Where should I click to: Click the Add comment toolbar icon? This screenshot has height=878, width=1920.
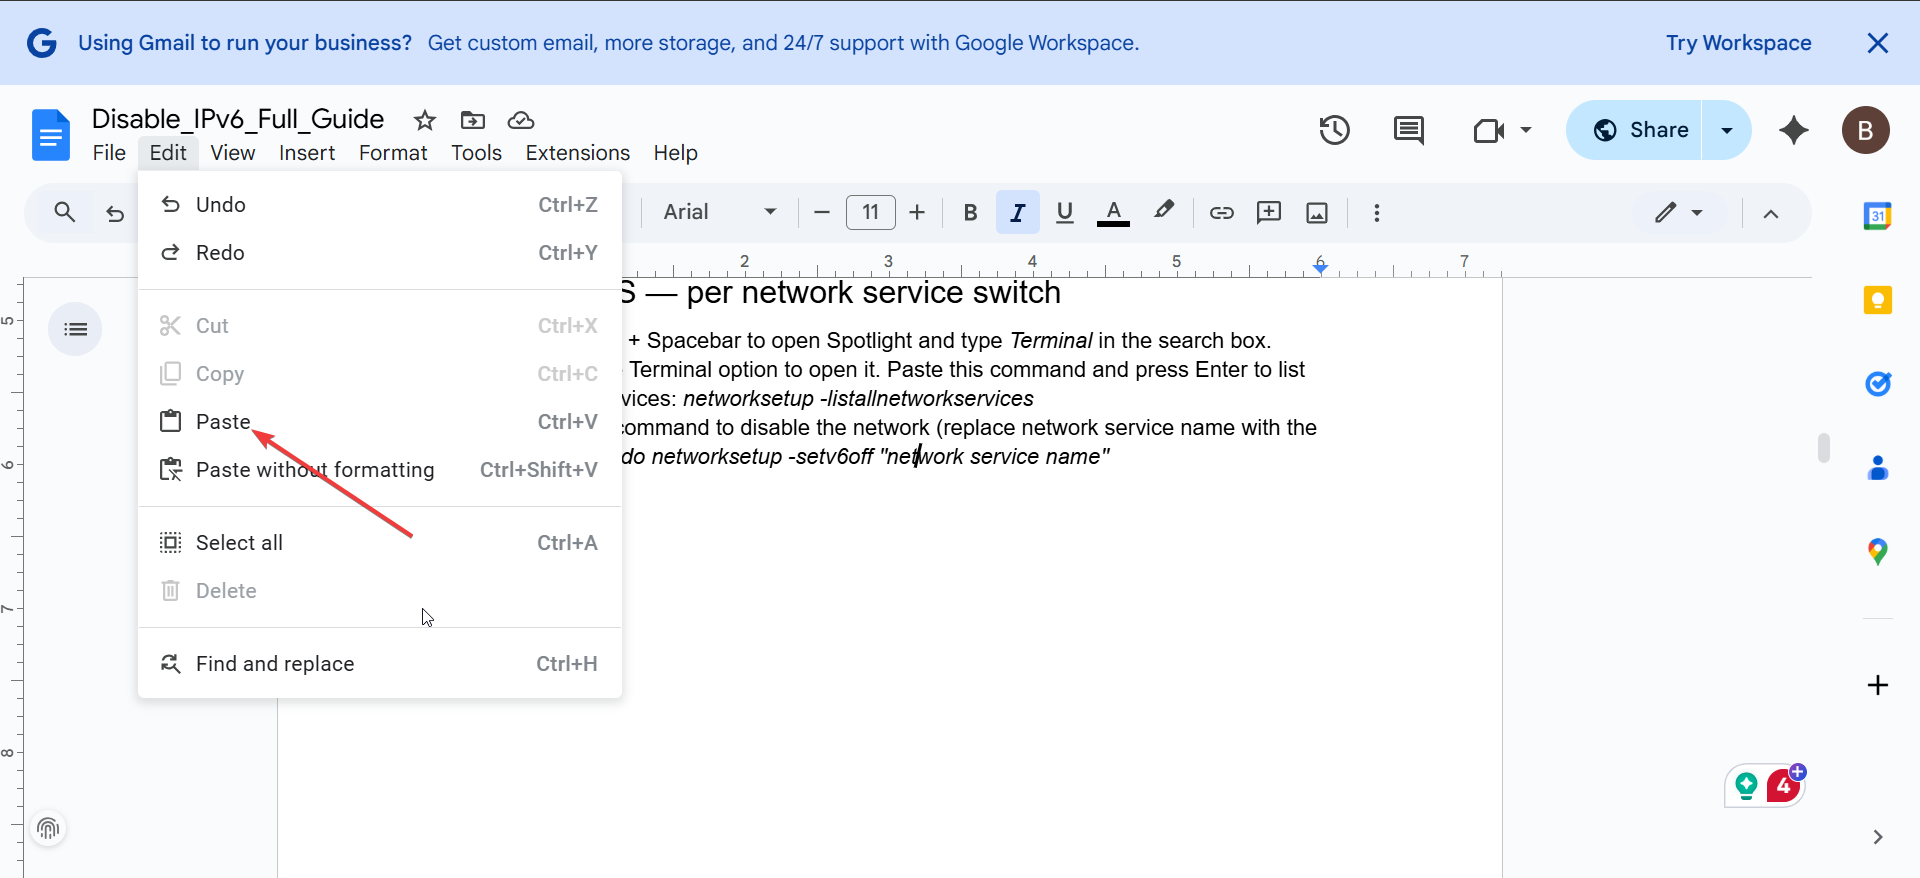pos(1269,212)
